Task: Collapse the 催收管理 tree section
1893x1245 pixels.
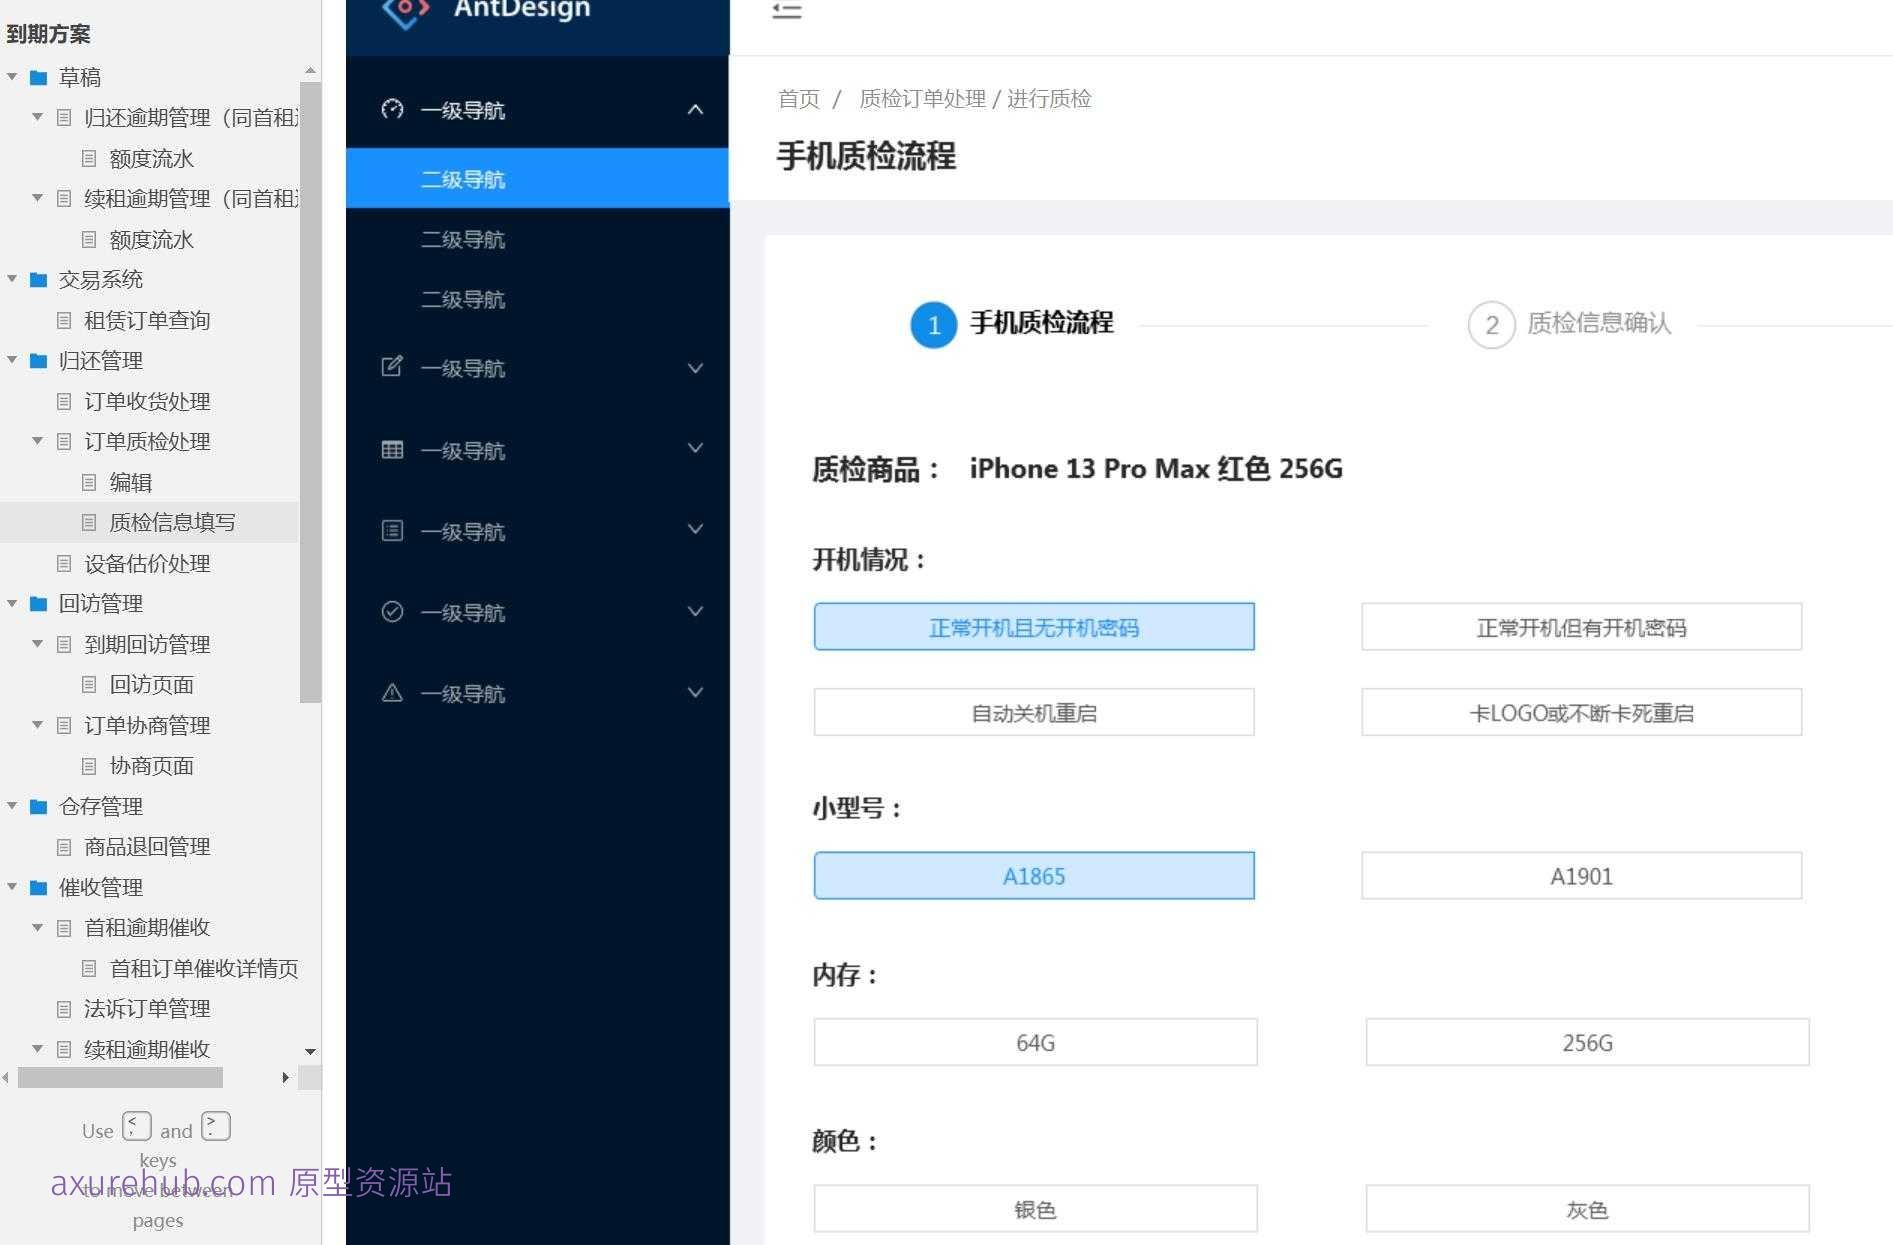Action: (x=12, y=887)
